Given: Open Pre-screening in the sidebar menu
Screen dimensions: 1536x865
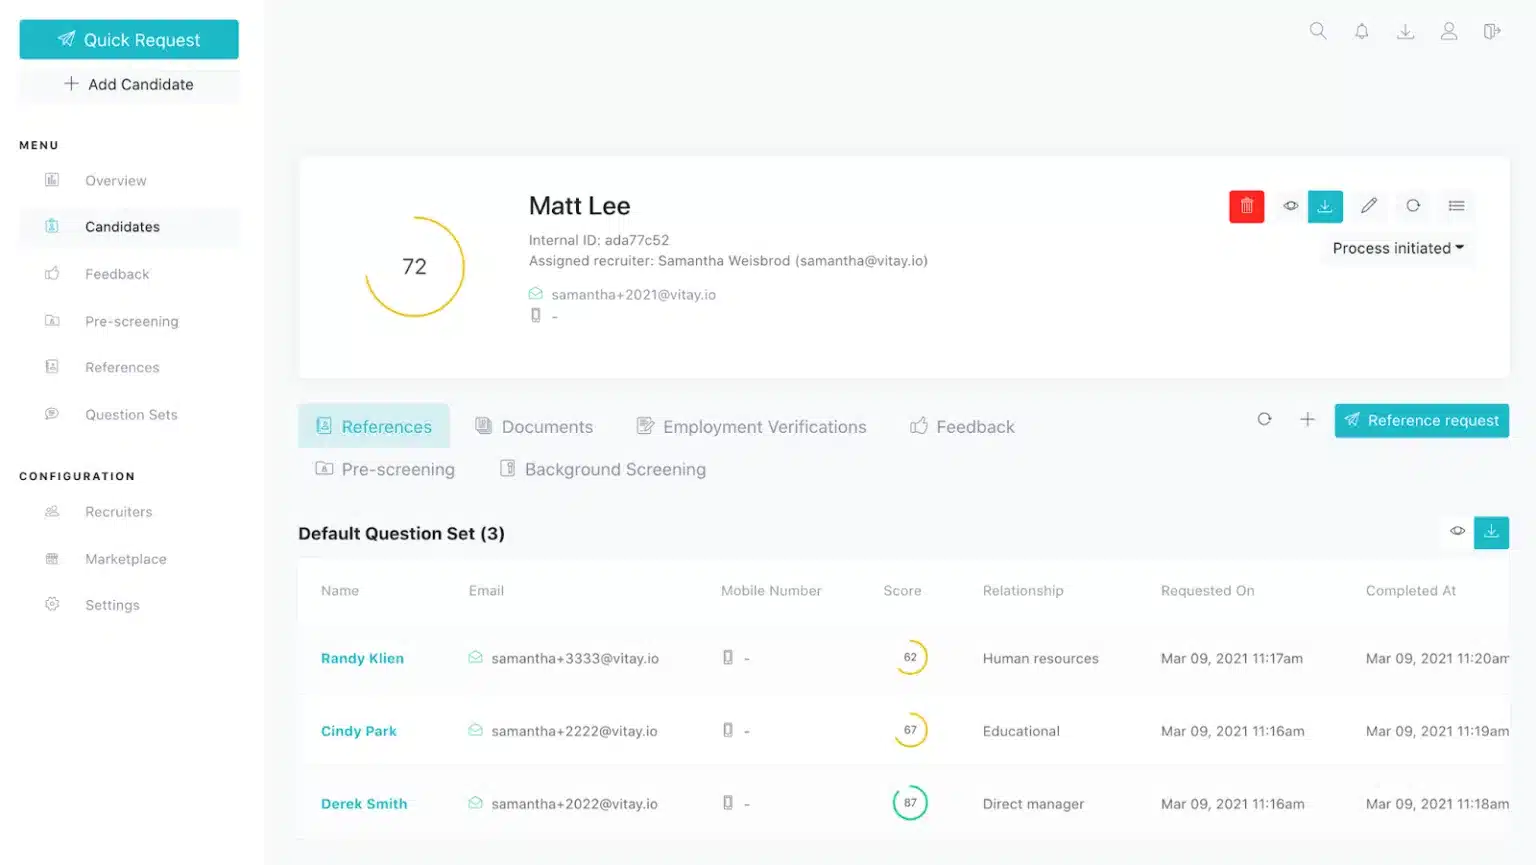Looking at the screenshot, I should point(131,321).
